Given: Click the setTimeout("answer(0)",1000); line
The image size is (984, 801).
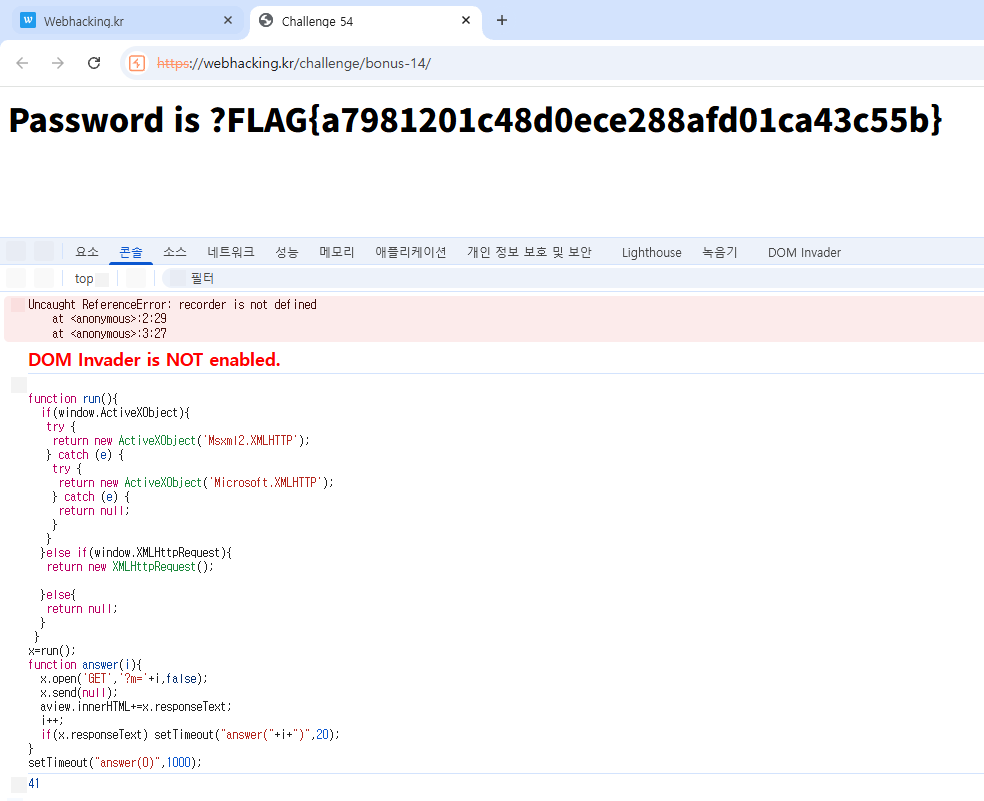Looking at the screenshot, I should (x=115, y=763).
